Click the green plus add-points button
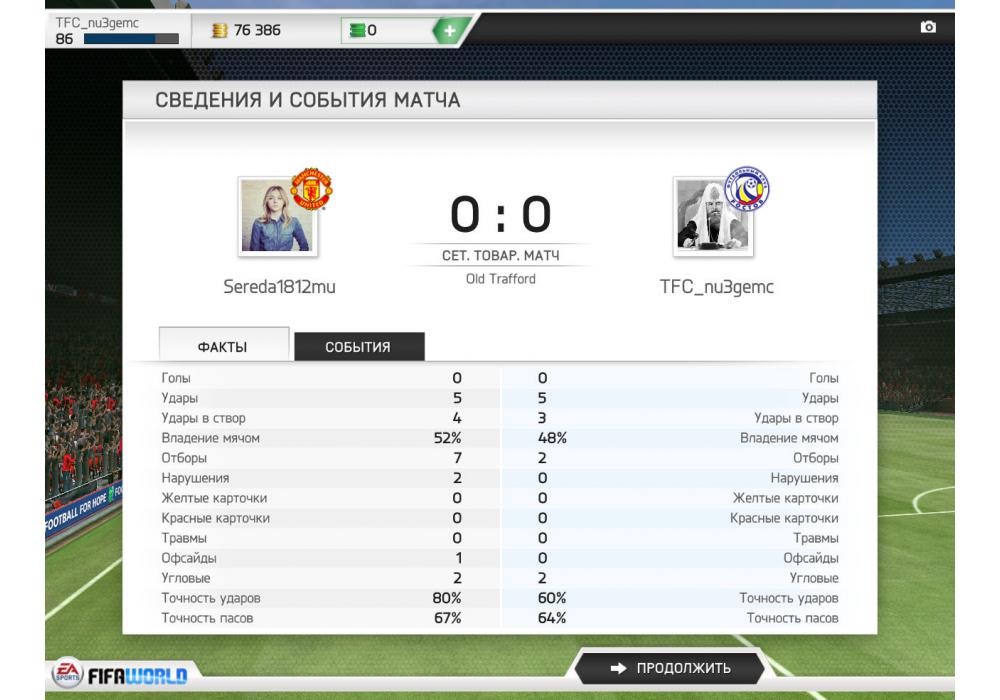 (450, 30)
